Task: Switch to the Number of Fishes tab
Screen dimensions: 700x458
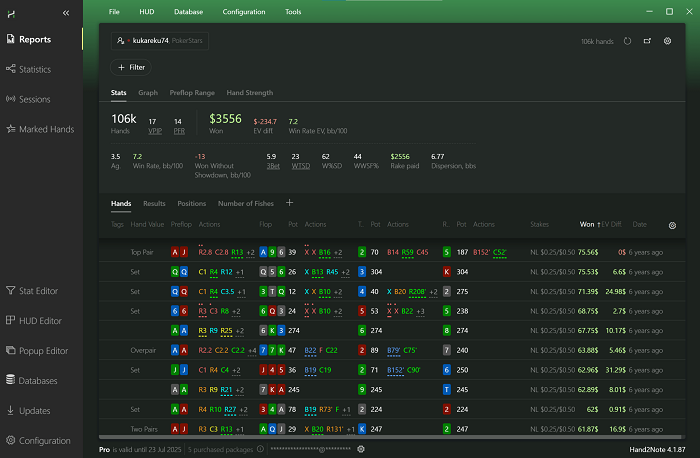Action: click(246, 203)
